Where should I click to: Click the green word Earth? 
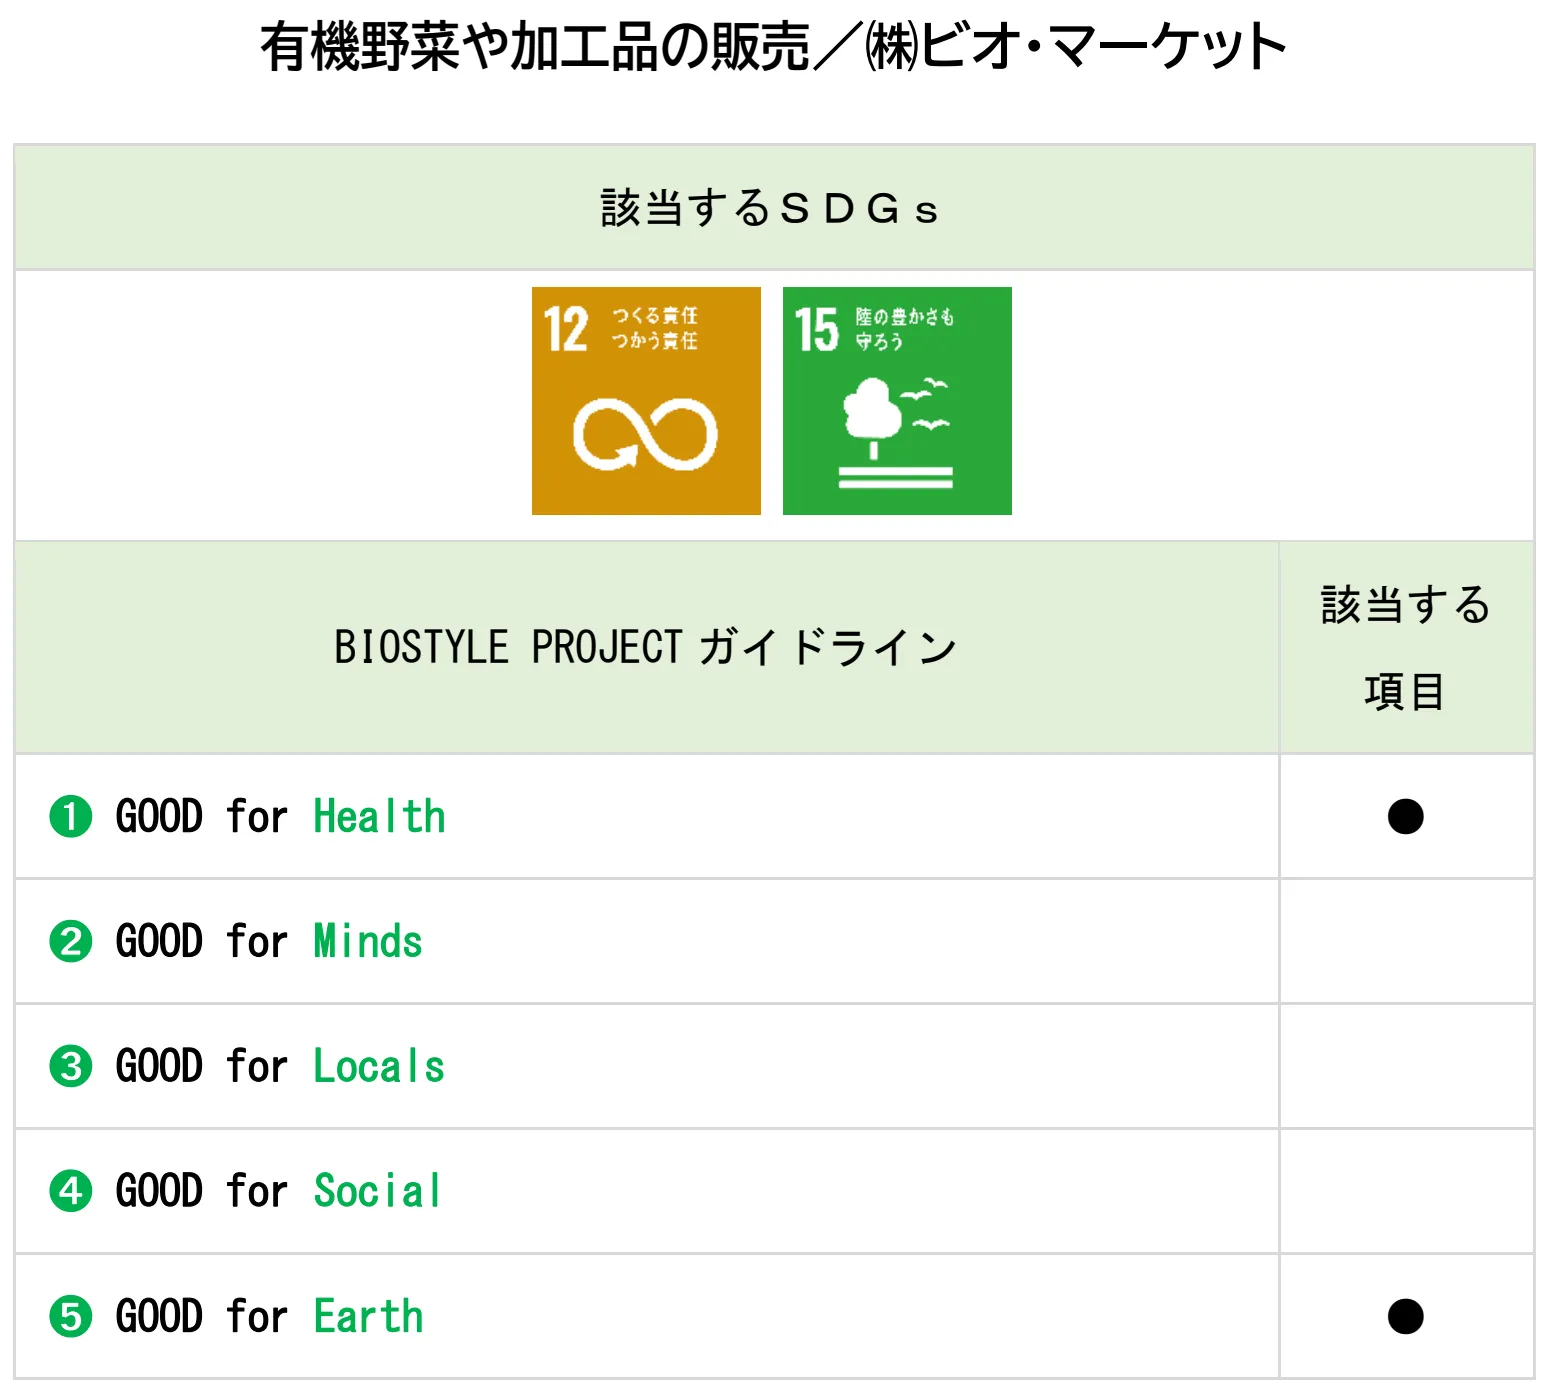369,1316
